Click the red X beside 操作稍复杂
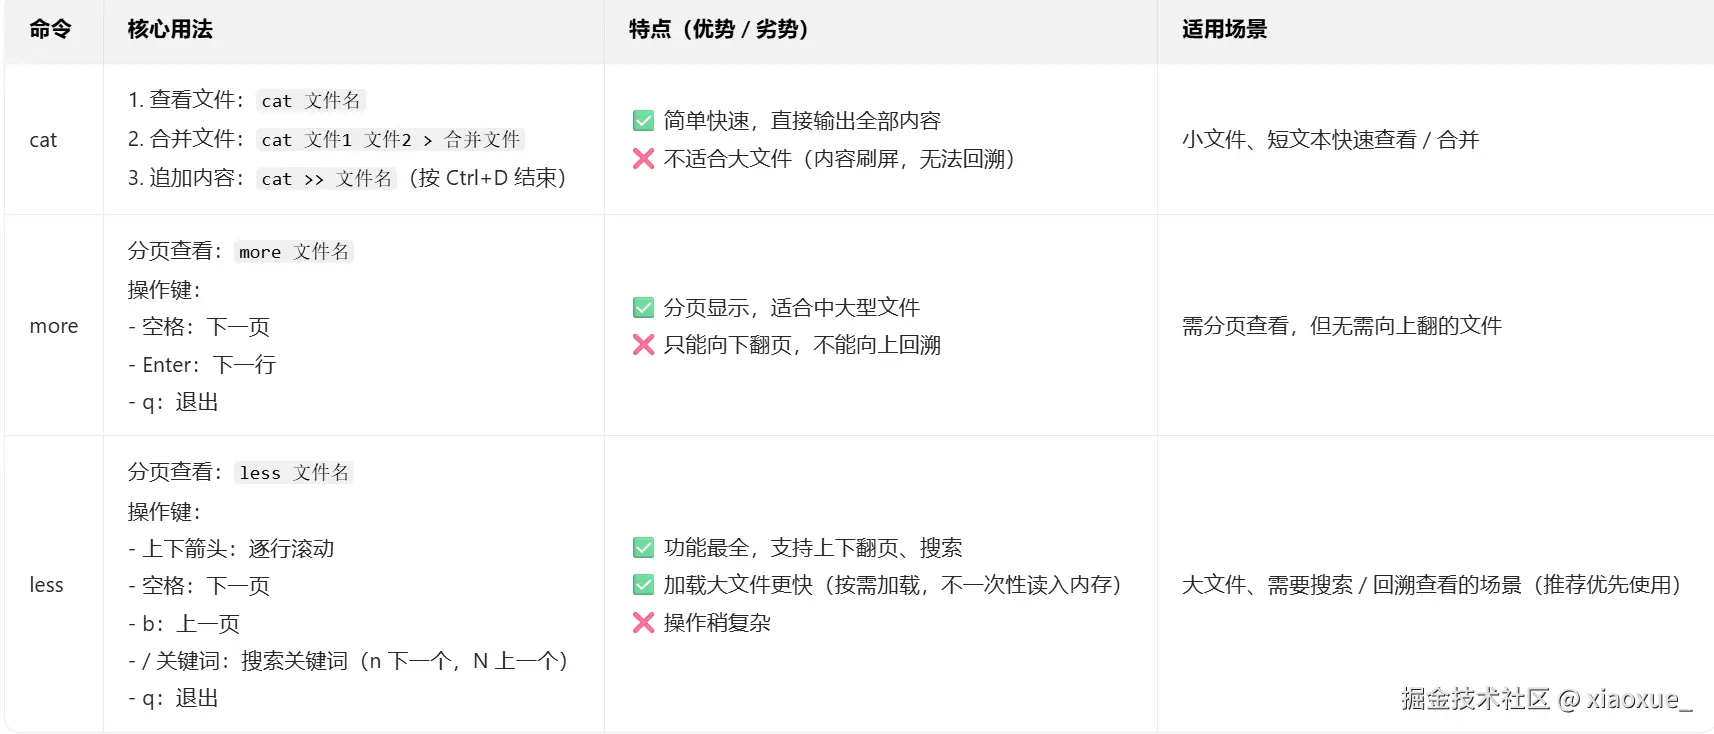Screen dimensions: 1714x734 point(643,623)
